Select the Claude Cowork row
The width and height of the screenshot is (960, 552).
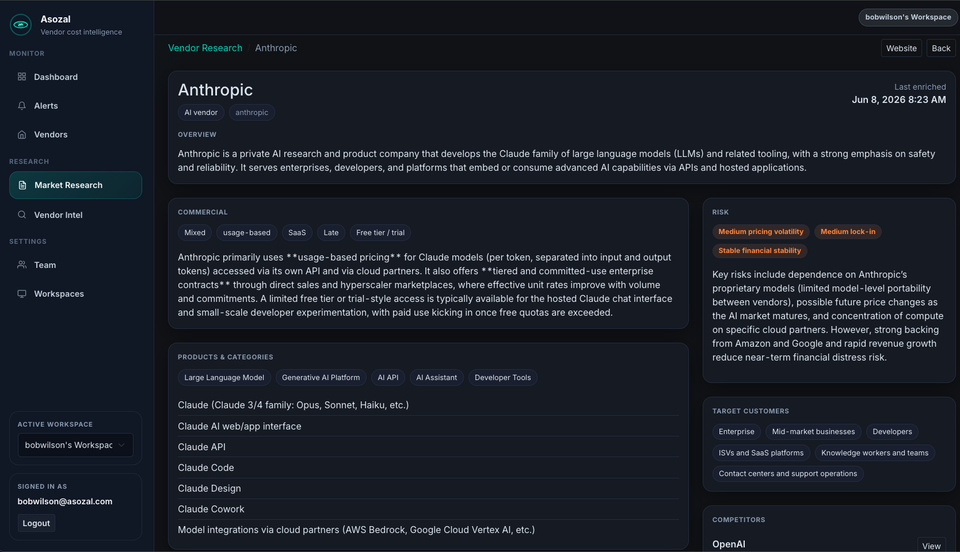(428, 509)
